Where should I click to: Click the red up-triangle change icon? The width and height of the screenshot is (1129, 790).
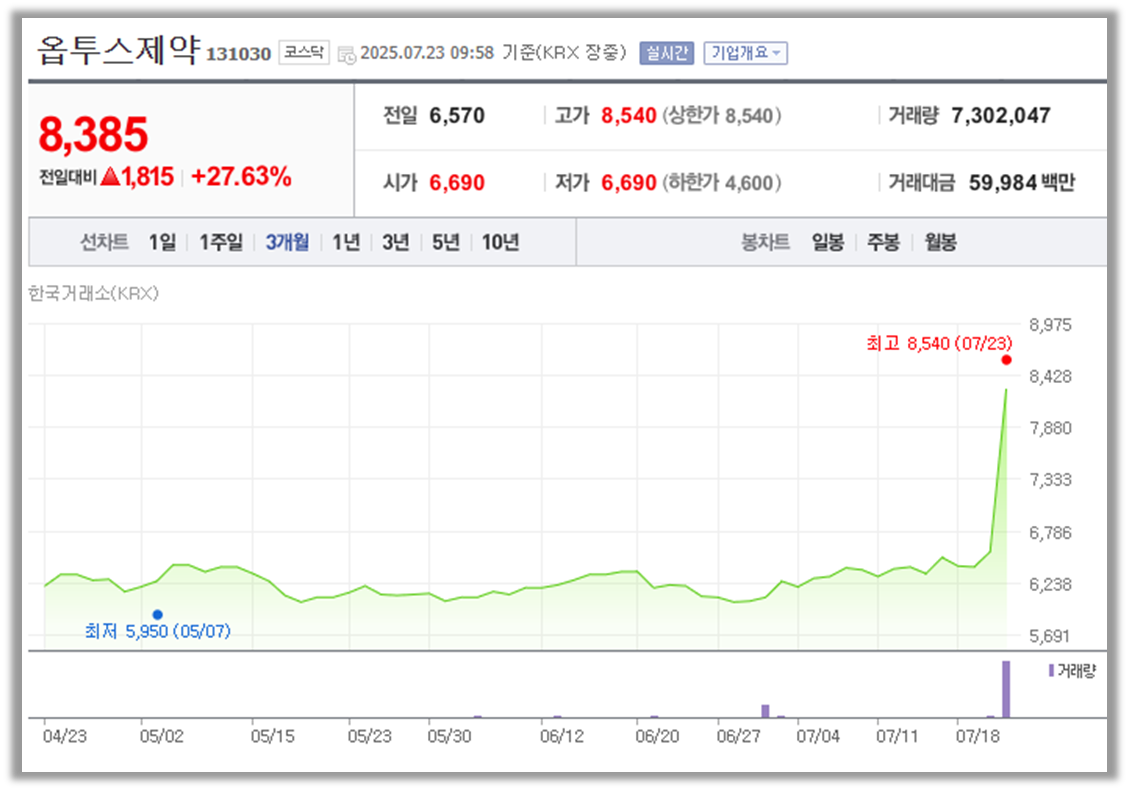(x=110, y=176)
